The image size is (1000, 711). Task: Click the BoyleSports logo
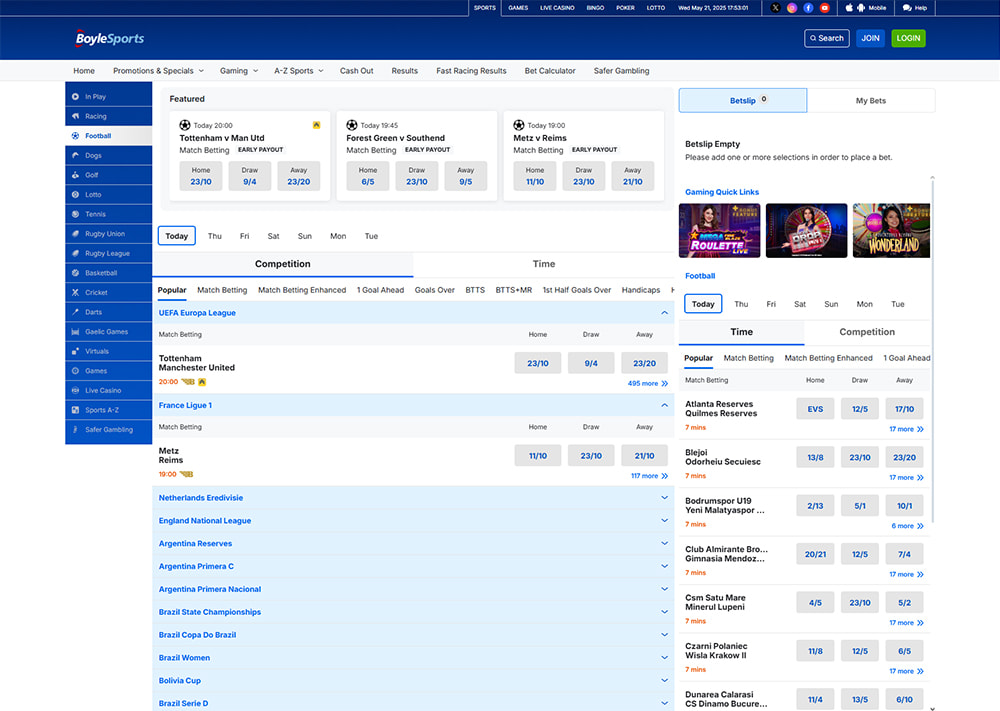point(110,38)
